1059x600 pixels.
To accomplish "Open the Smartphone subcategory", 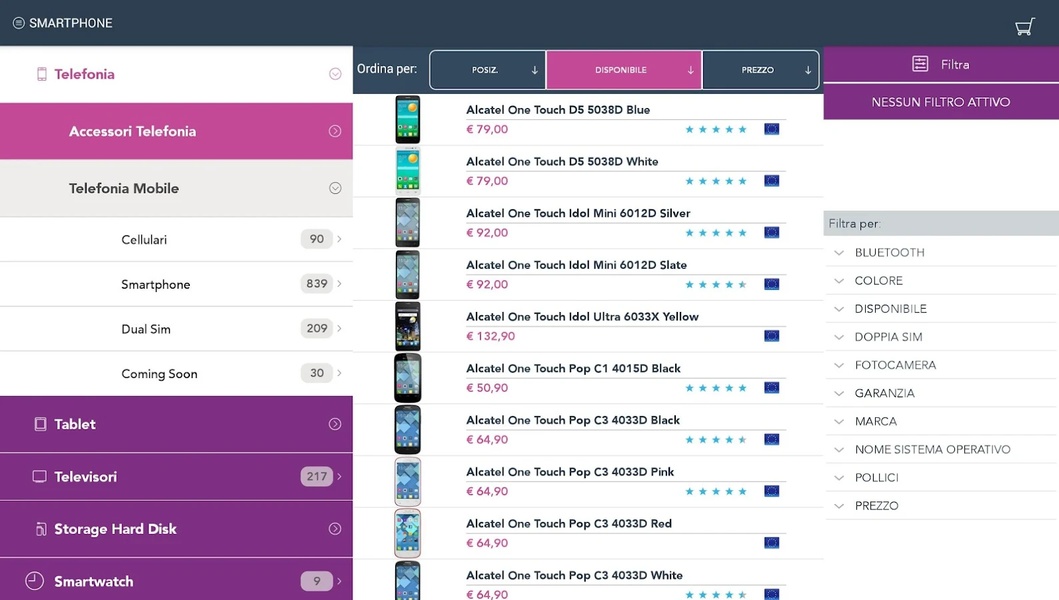I will coord(176,284).
